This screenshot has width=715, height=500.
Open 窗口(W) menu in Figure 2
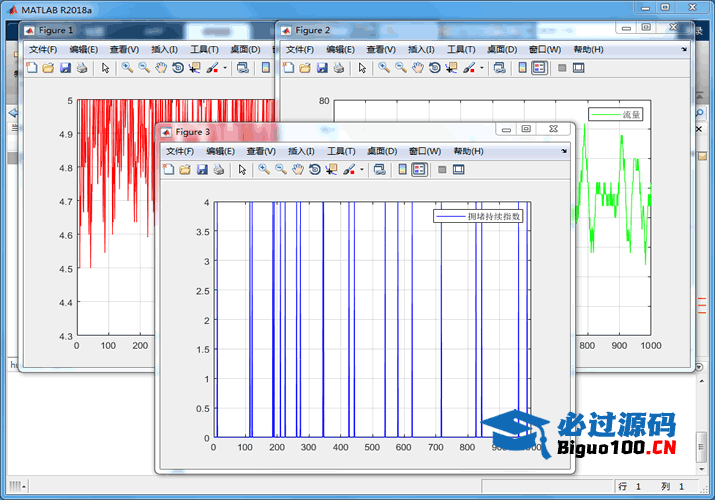click(544, 49)
